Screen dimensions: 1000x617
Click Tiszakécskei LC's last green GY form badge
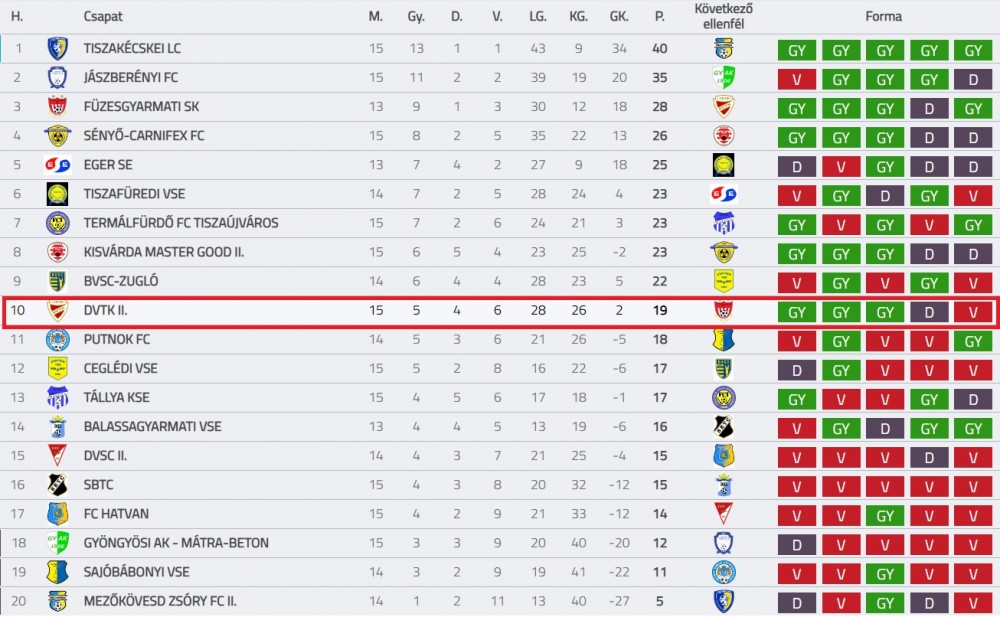[x=973, y=50]
